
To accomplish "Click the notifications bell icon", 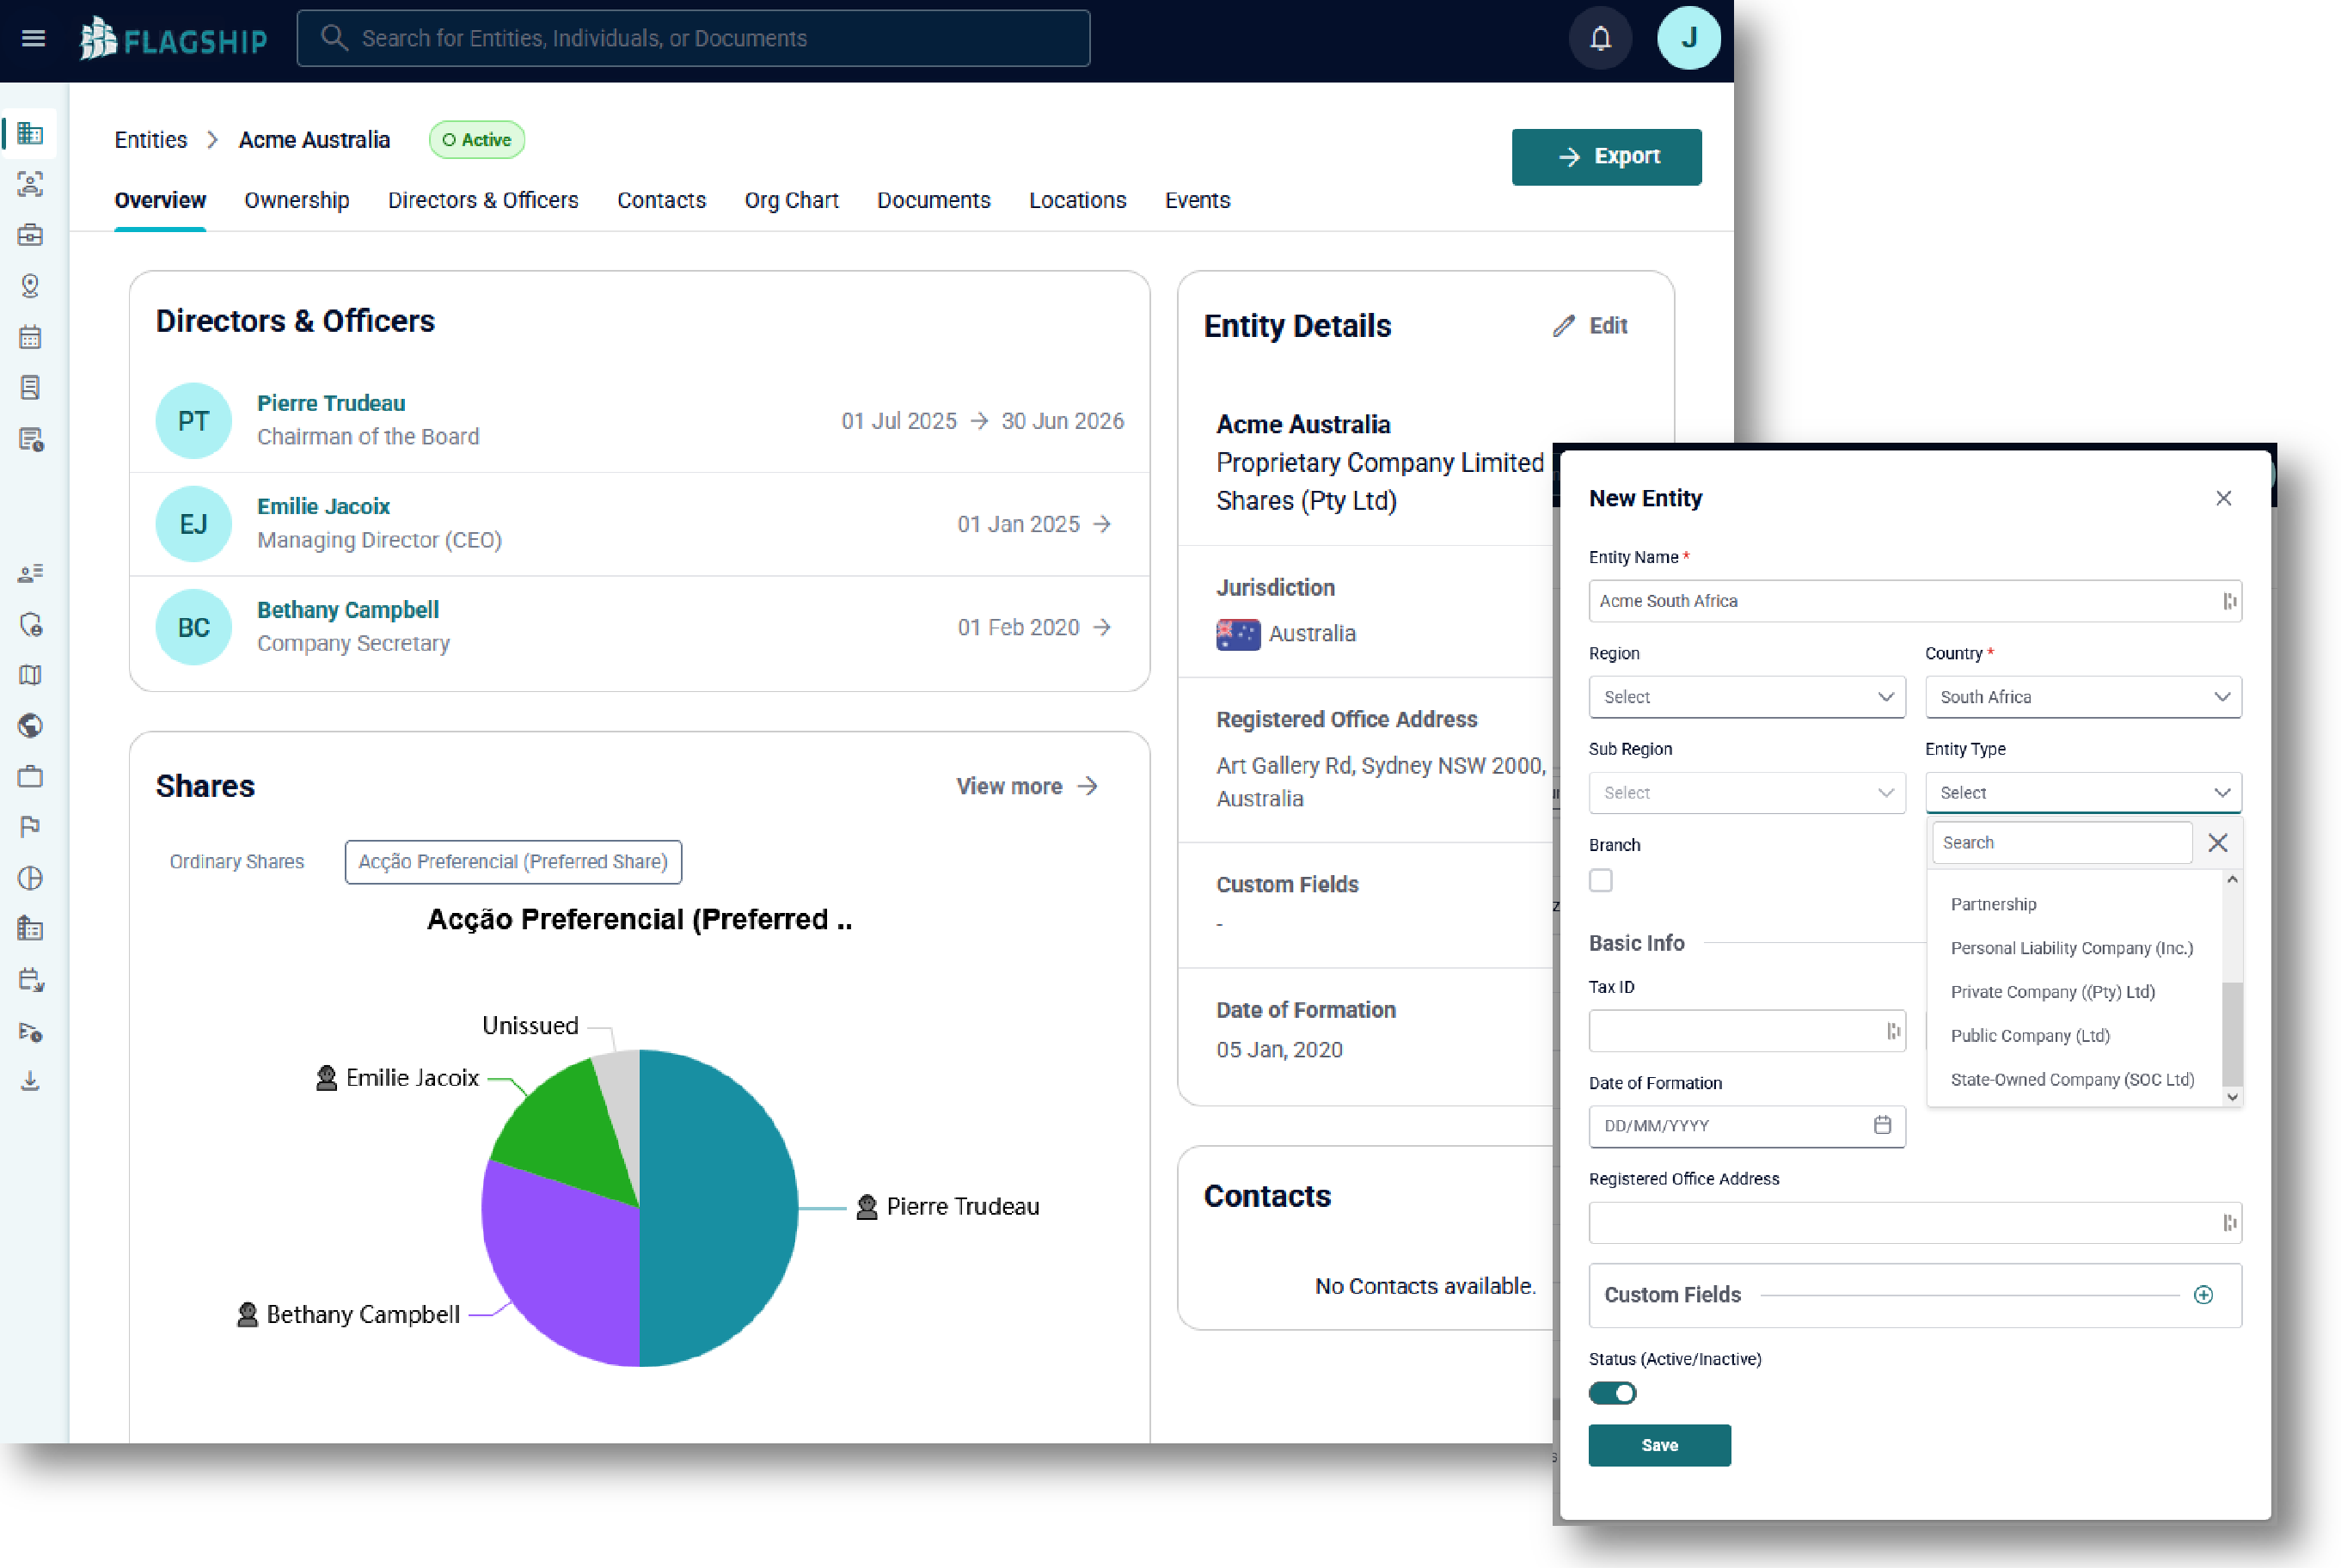I will 1600,38.
